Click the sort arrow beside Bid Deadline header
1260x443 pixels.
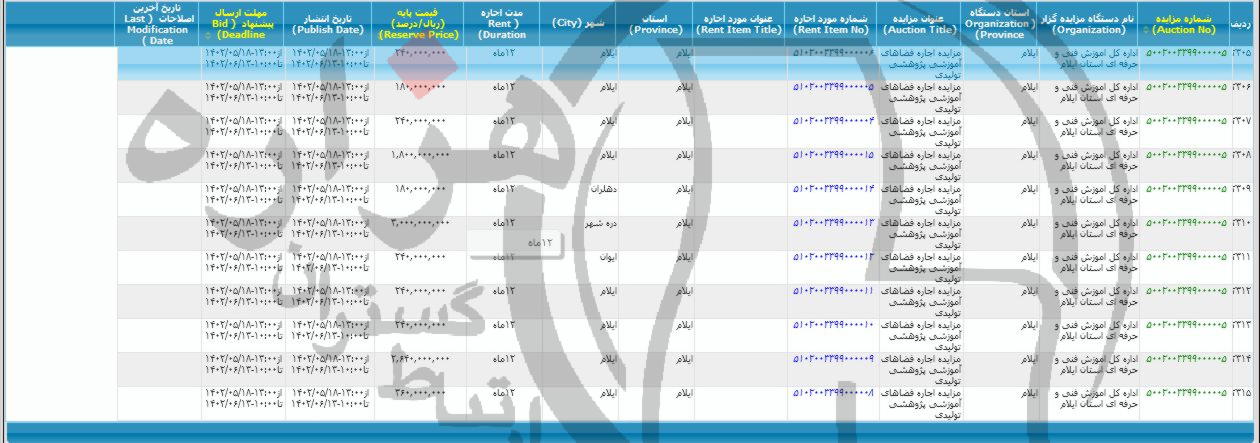[208, 37]
